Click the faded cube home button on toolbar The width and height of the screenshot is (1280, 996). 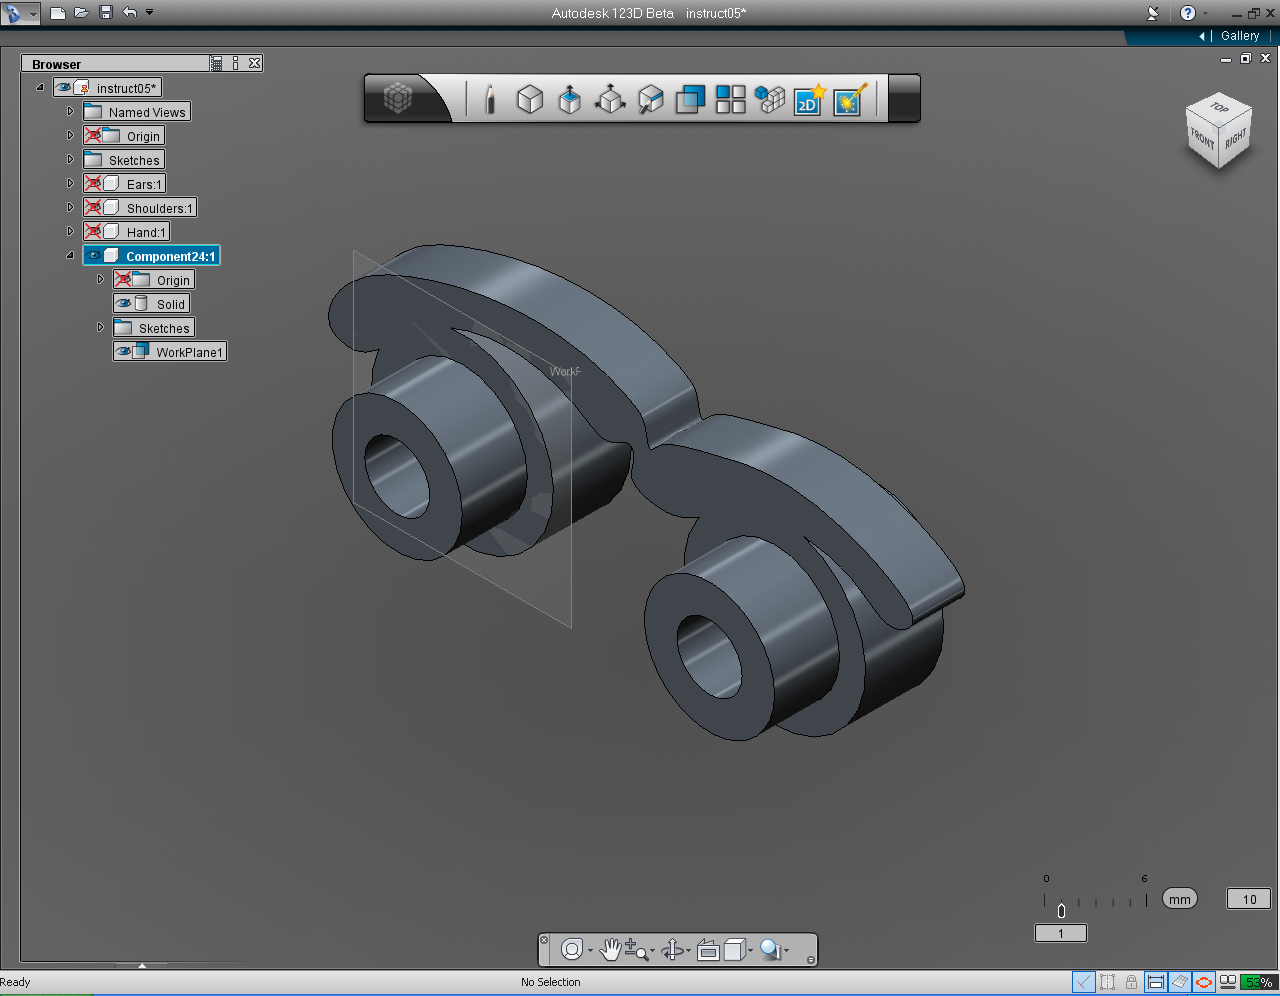(398, 98)
